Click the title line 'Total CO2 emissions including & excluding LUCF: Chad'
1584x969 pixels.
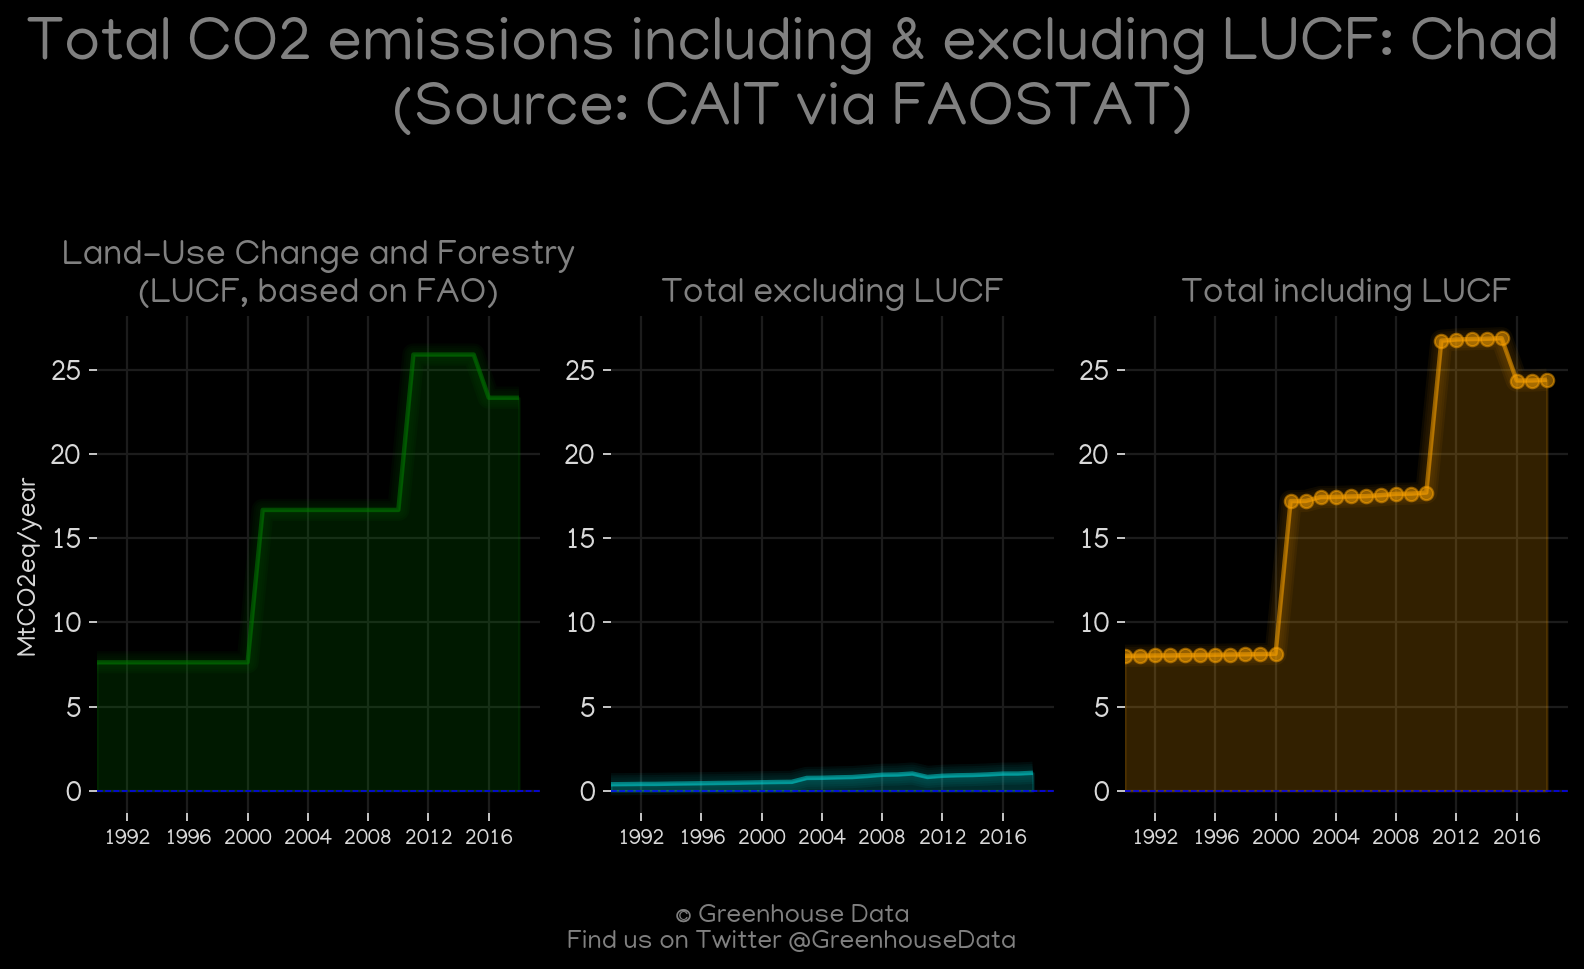tap(792, 42)
